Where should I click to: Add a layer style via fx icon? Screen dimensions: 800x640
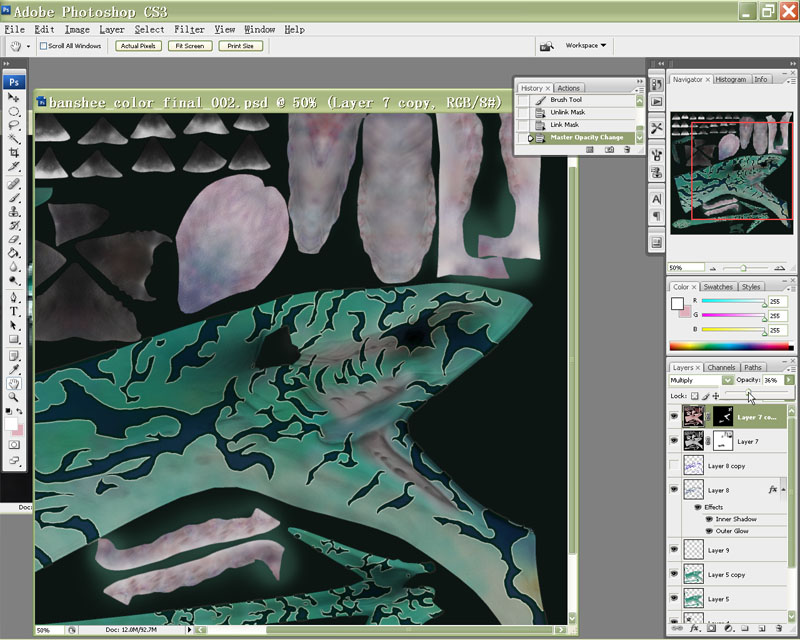pos(694,628)
